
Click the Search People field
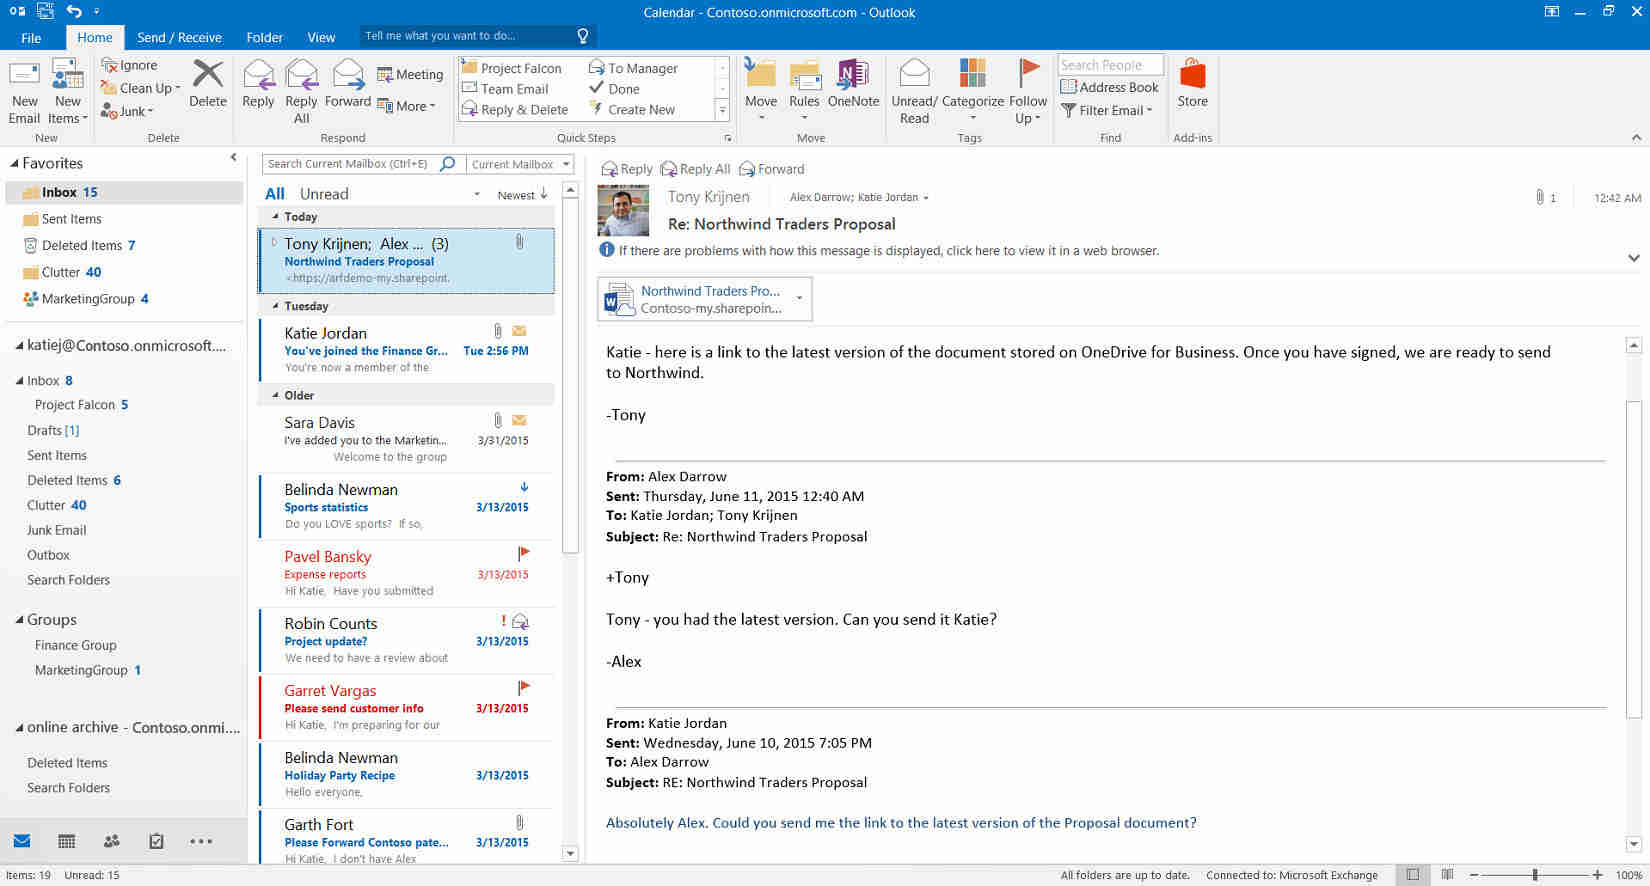click(1110, 64)
